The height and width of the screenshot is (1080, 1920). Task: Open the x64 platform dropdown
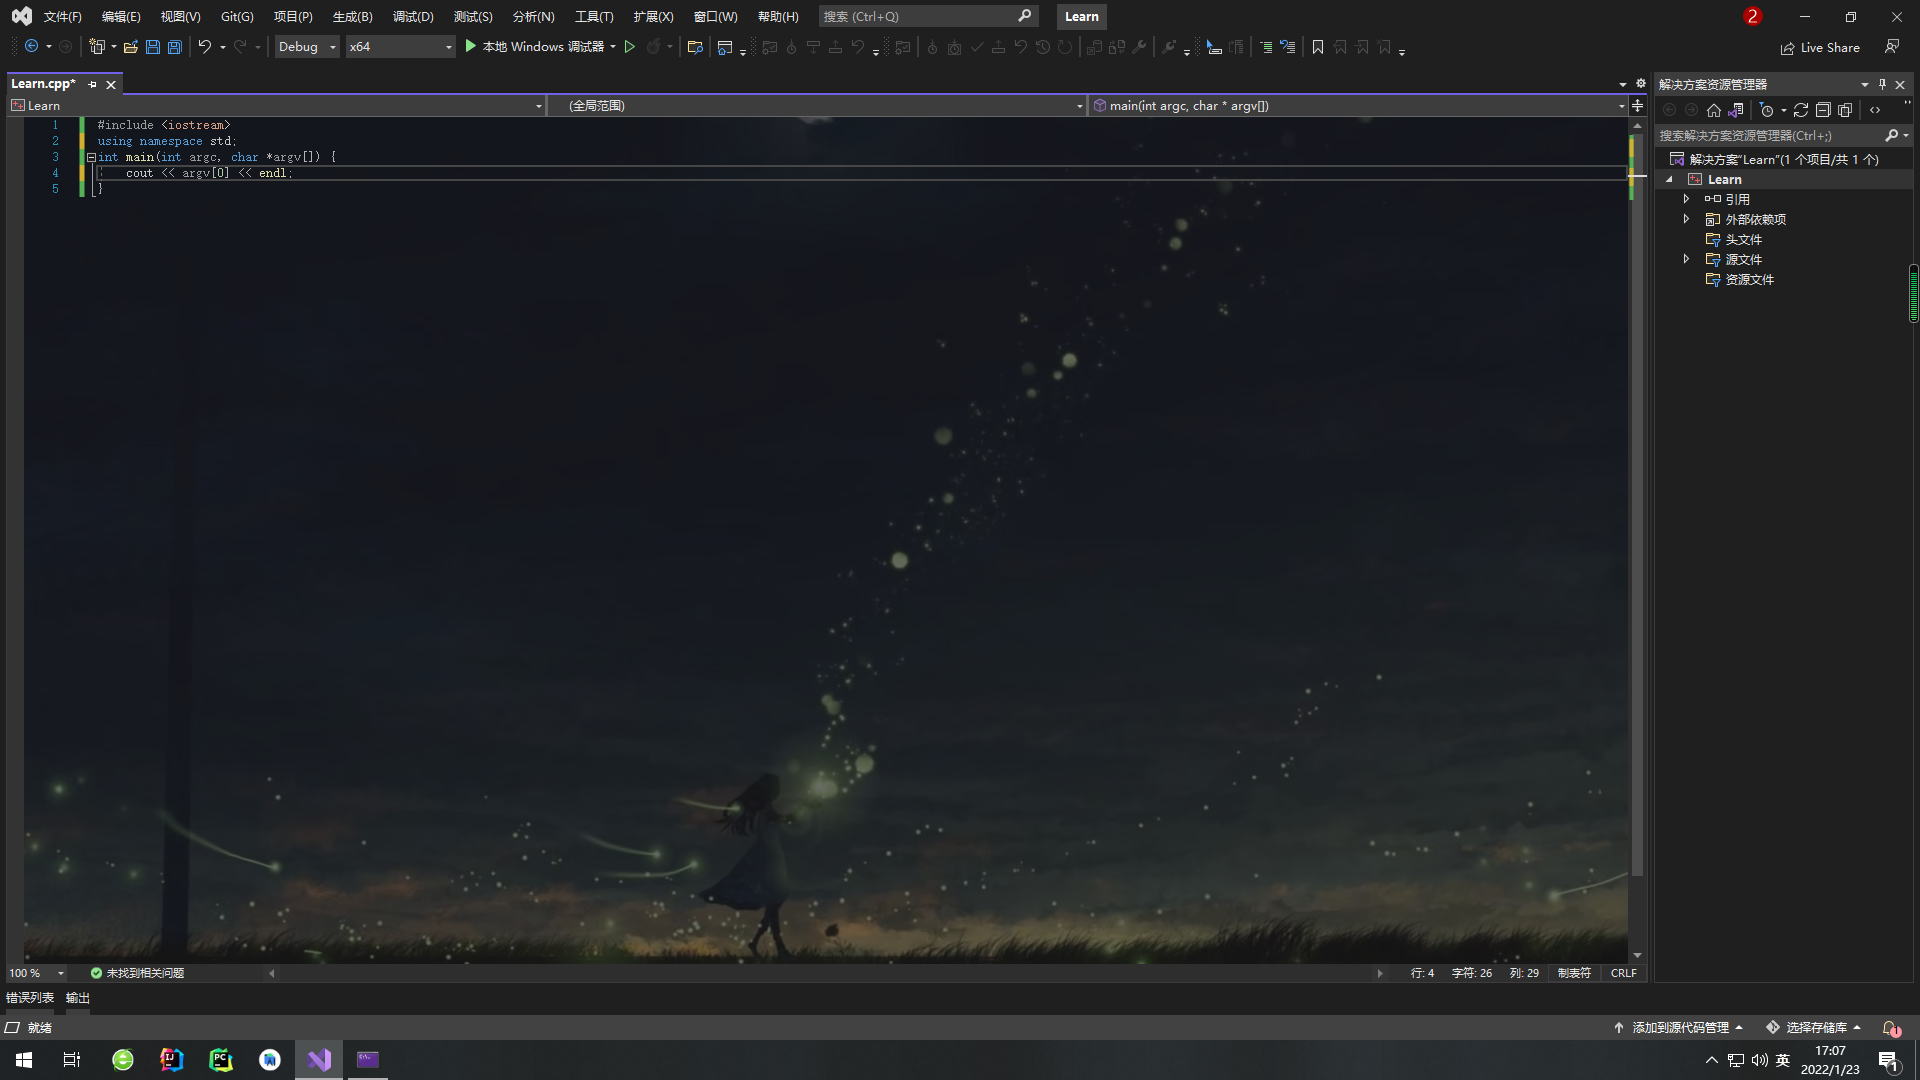click(400, 47)
